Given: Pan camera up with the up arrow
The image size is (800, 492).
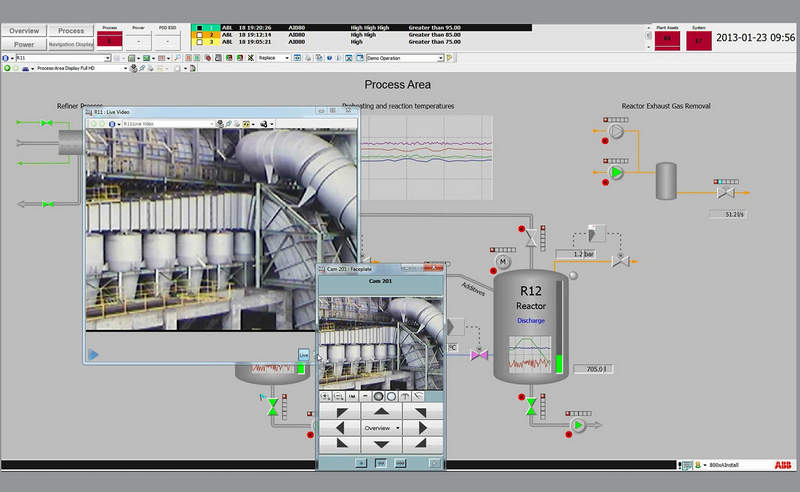Looking at the screenshot, I should 381,411.
